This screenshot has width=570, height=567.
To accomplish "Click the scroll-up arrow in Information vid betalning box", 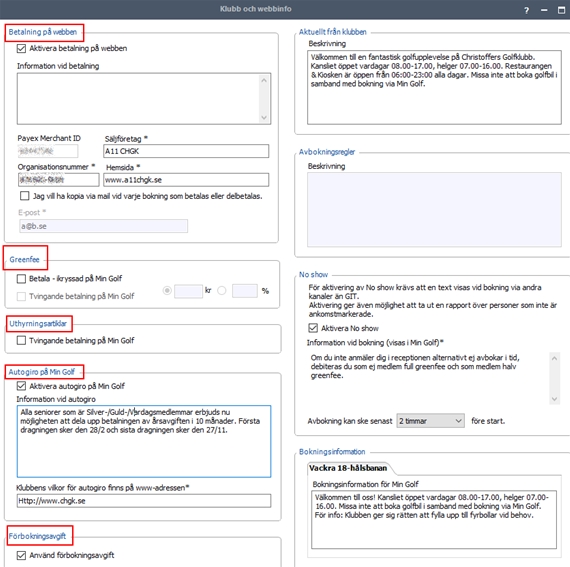I will coord(264,80).
